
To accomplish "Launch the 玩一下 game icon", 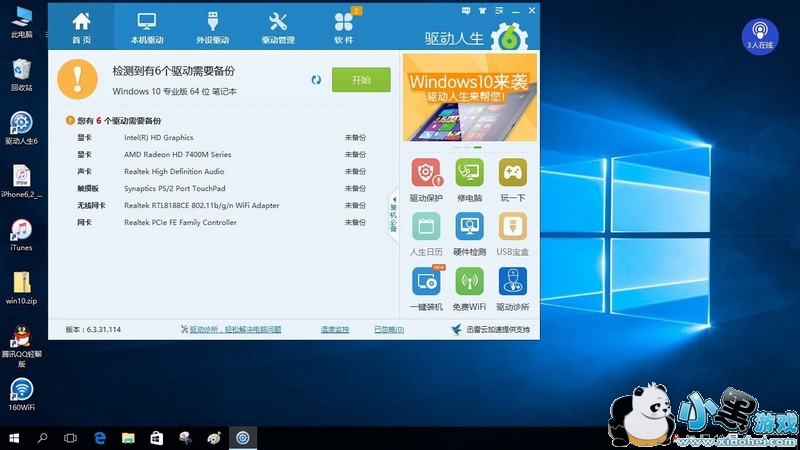I will pos(513,181).
